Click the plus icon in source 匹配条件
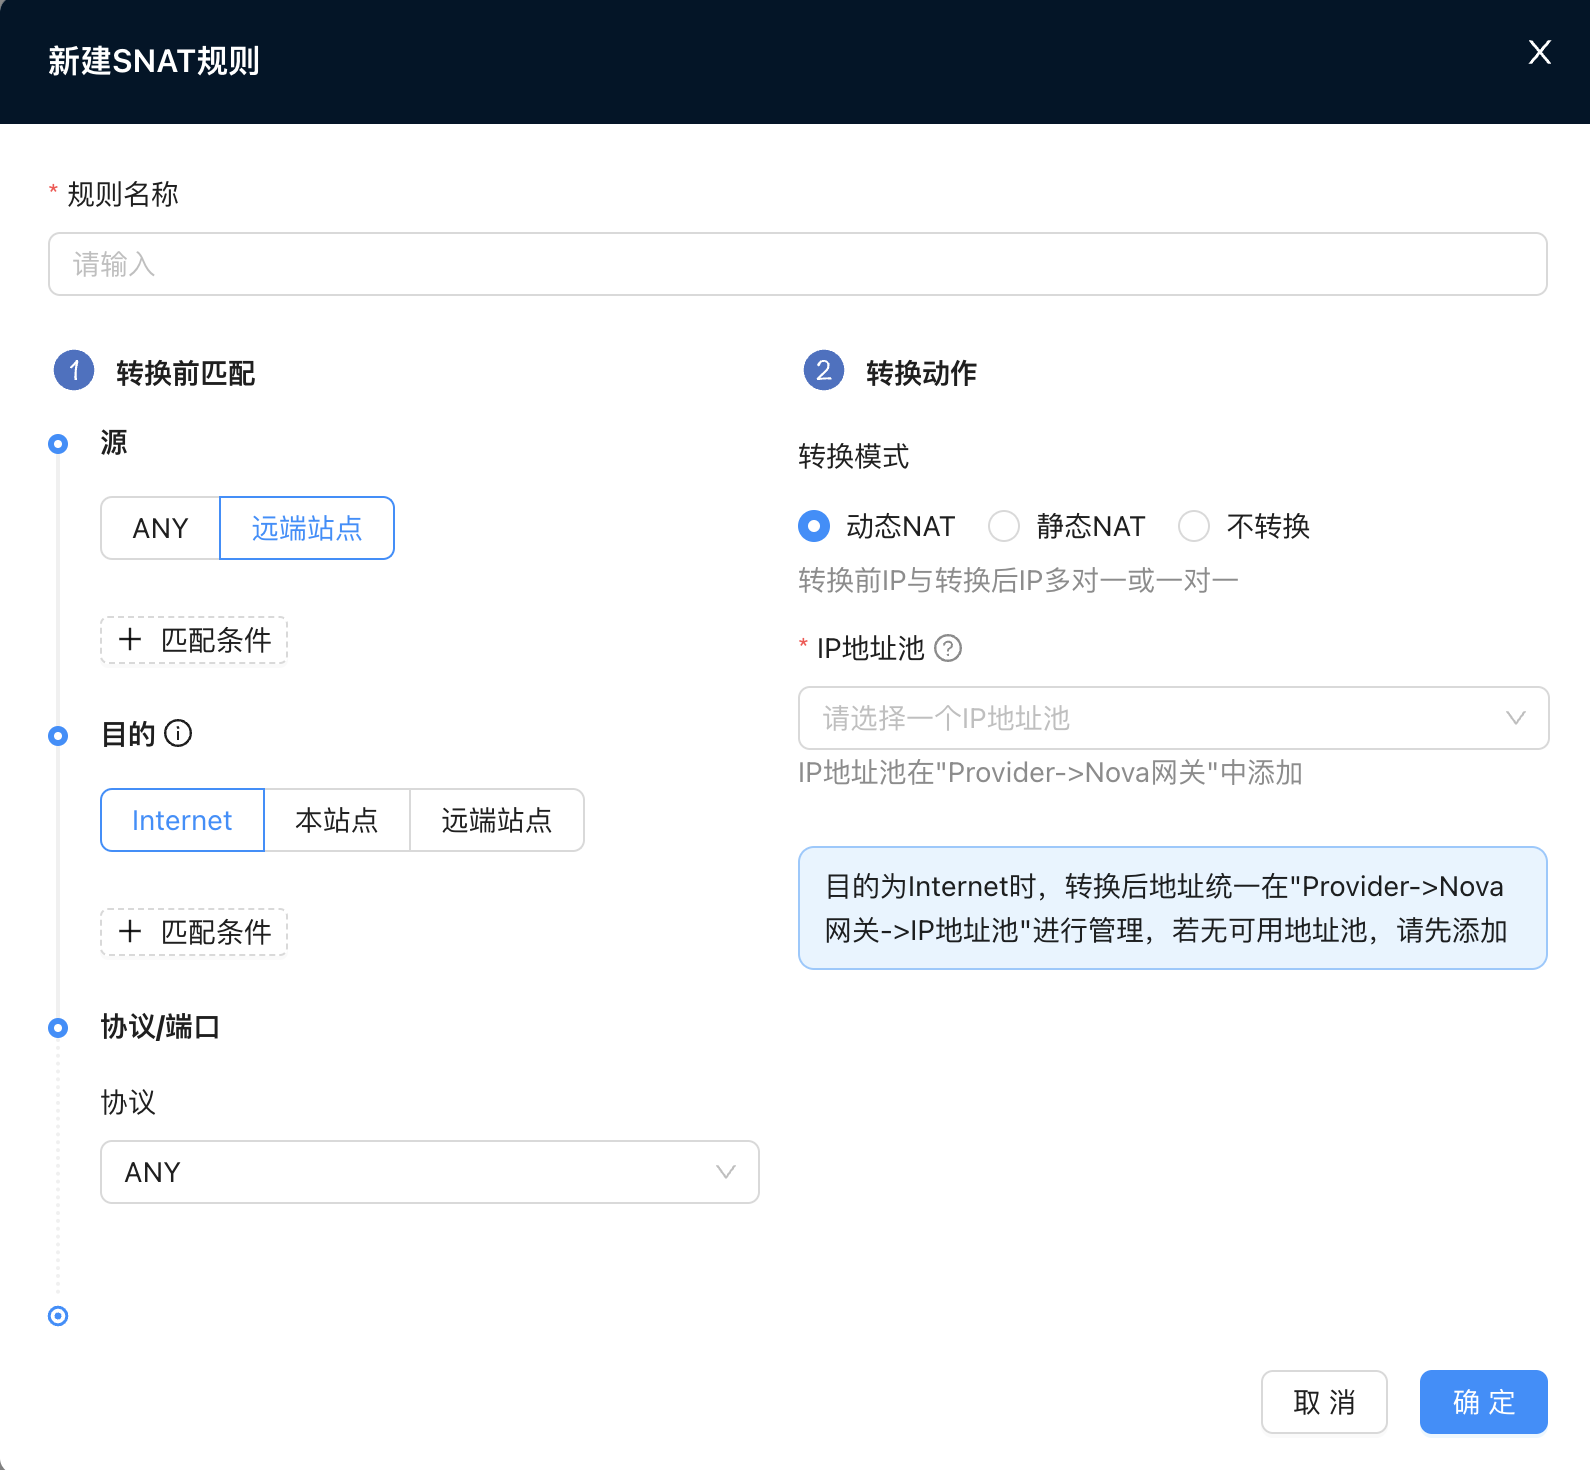This screenshot has height=1470, width=1590. [x=130, y=640]
